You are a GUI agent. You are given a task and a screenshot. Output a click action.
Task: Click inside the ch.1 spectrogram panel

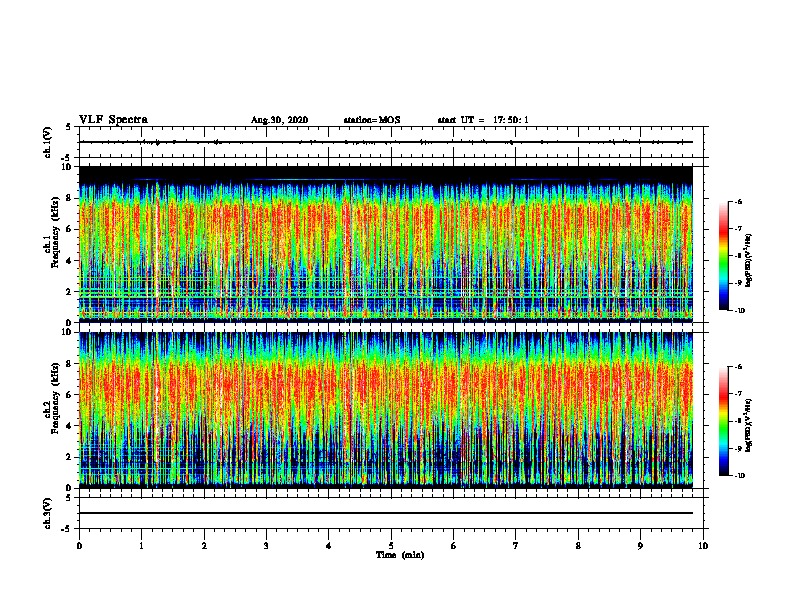click(386, 244)
